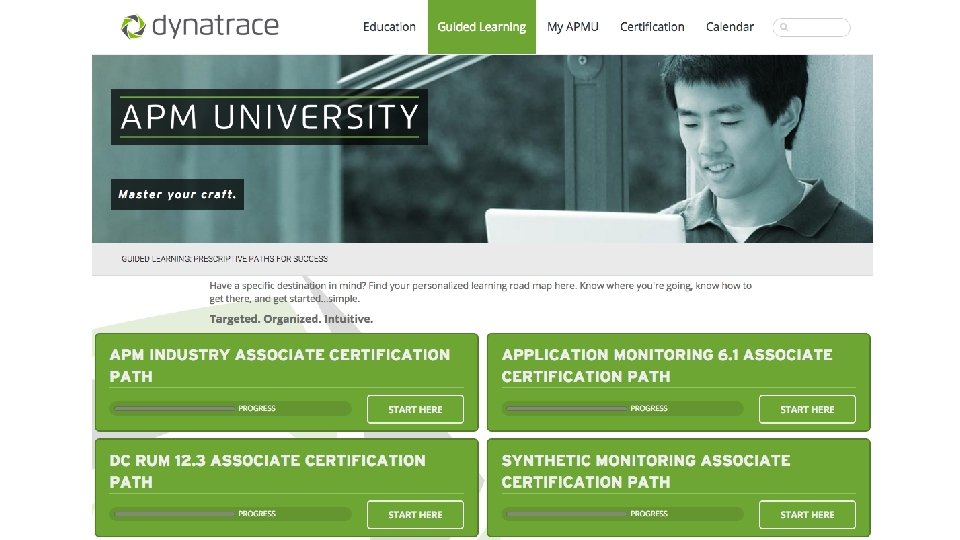Click the APM UNIVERSITY banner title

tap(269, 117)
